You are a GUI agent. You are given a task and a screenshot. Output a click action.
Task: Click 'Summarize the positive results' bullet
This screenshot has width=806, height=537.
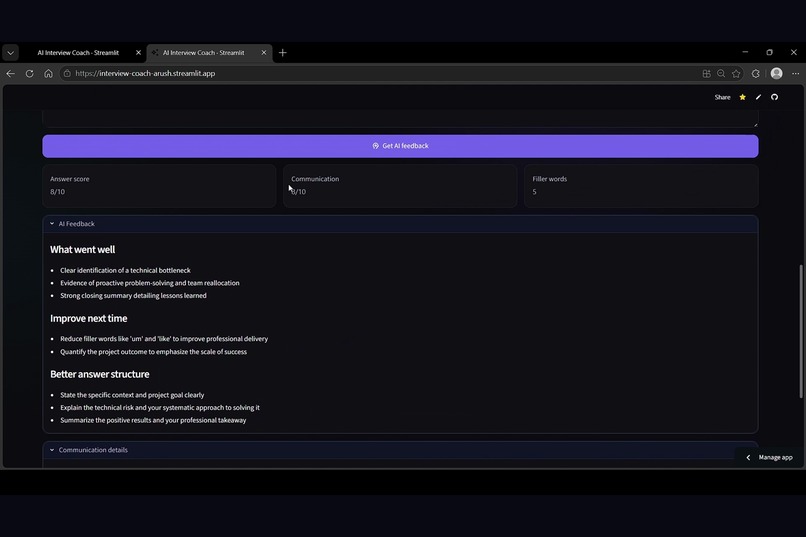click(x=153, y=420)
